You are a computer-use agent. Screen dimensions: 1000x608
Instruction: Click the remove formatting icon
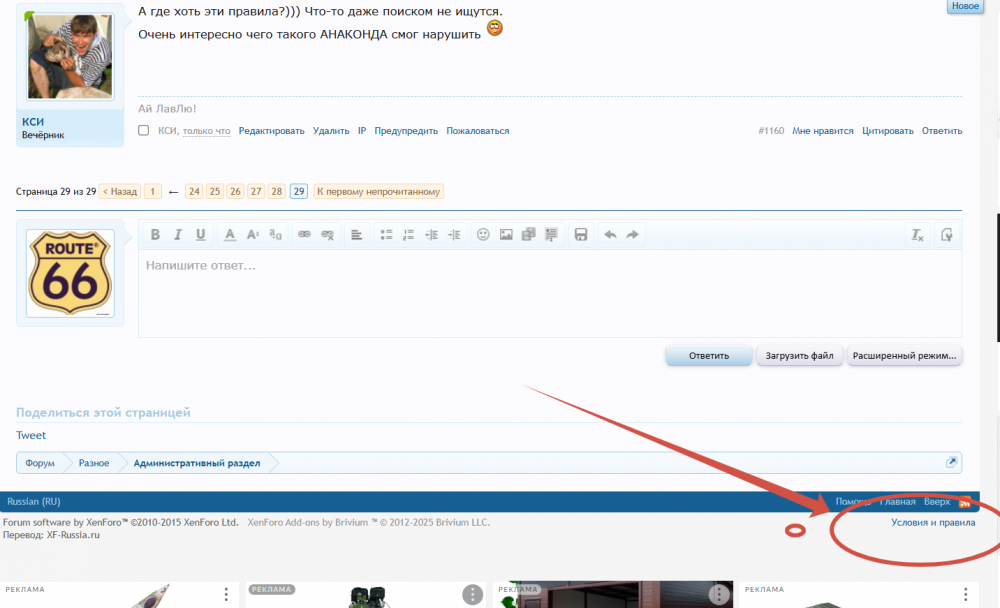pos(916,235)
